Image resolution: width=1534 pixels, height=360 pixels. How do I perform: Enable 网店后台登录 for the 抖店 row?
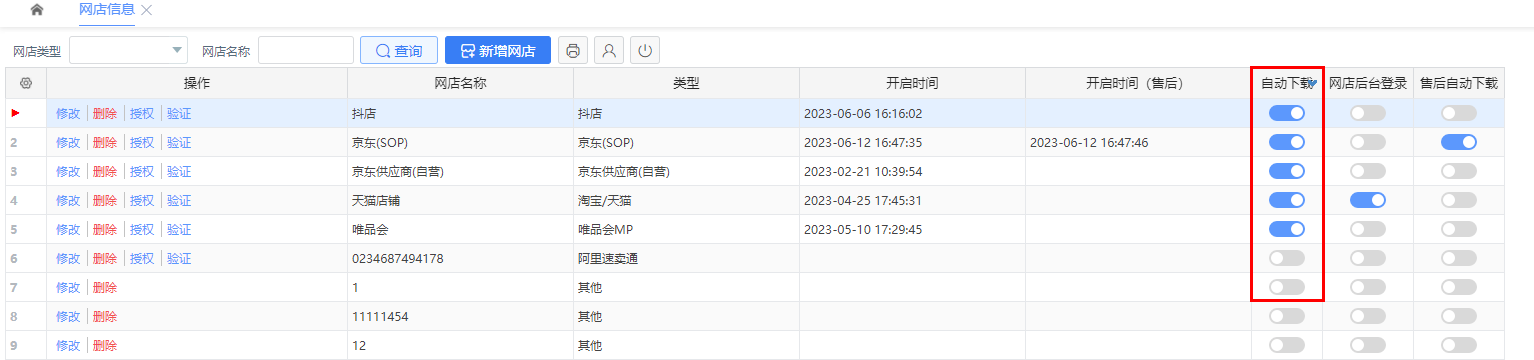click(x=1368, y=114)
